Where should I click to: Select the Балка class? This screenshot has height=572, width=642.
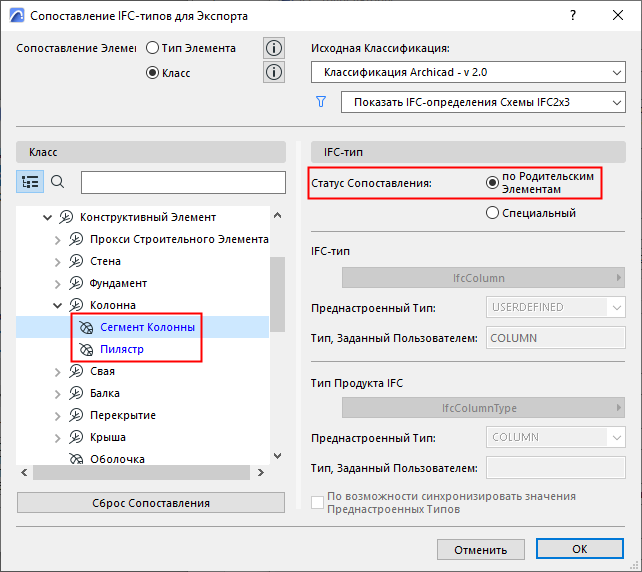click(105, 393)
